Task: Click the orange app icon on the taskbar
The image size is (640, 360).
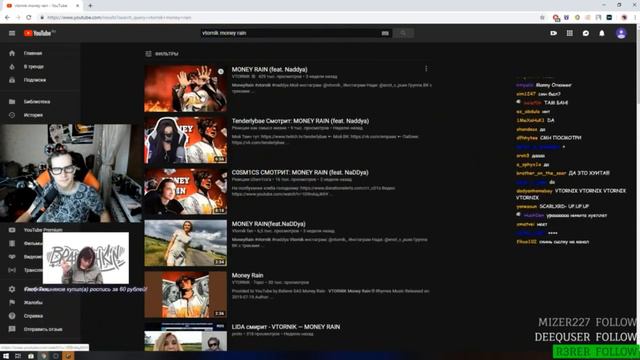Action: 68,356
